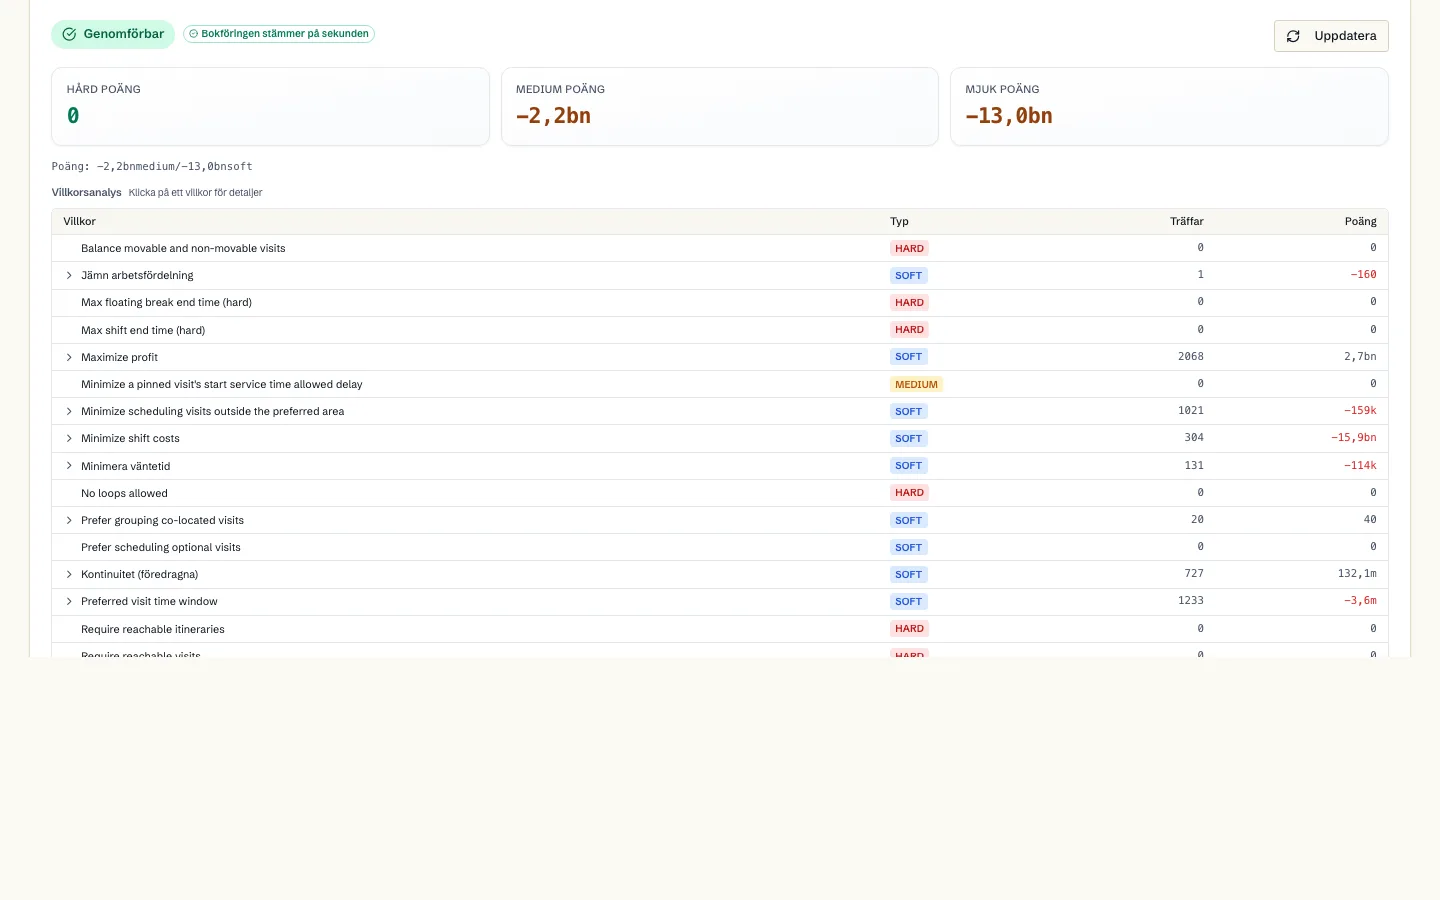Click the score summary line text
Screen dimensions: 1440x900
(152, 167)
